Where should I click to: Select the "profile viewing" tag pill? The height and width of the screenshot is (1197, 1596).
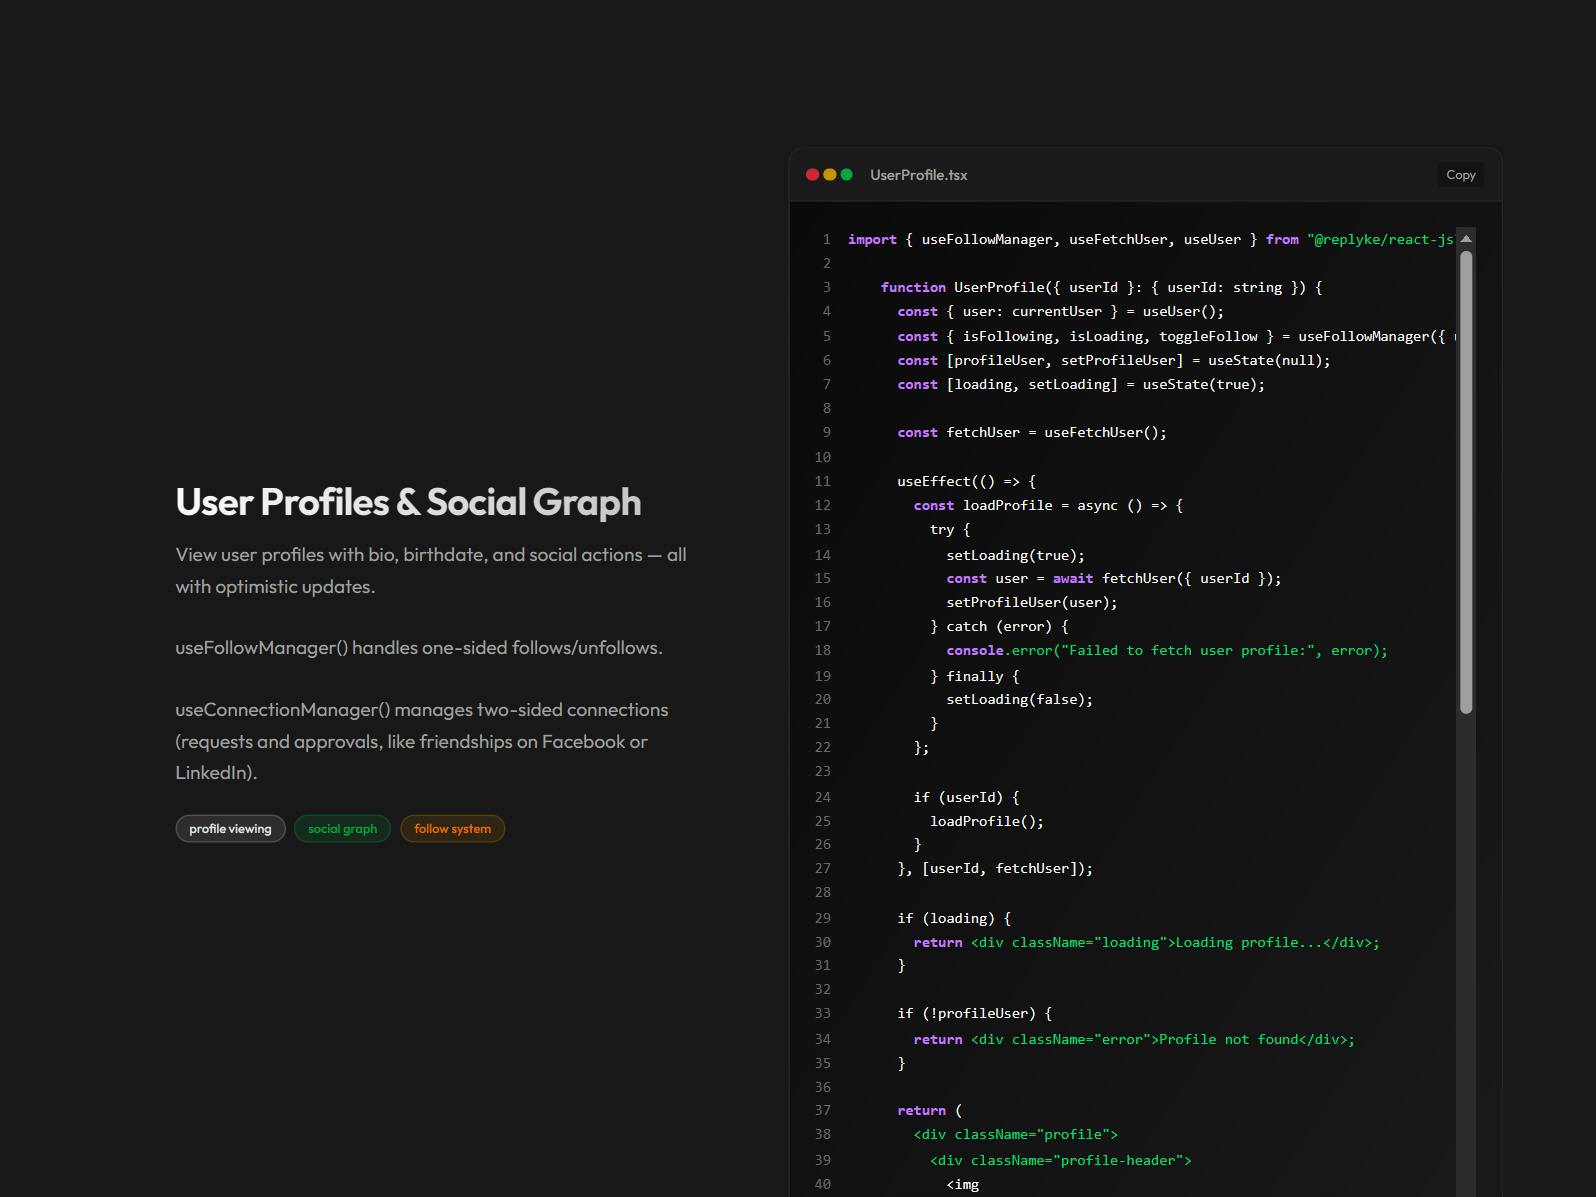(230, 829)
